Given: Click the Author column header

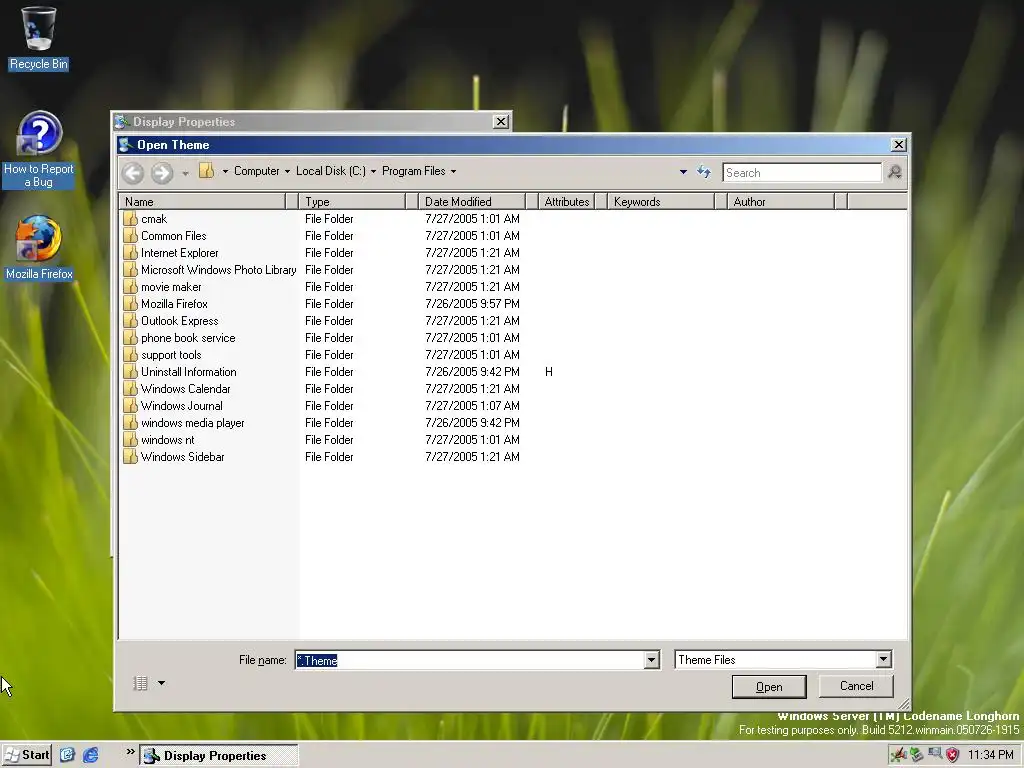Looking at the screenshot, I should tap(780, 202).
